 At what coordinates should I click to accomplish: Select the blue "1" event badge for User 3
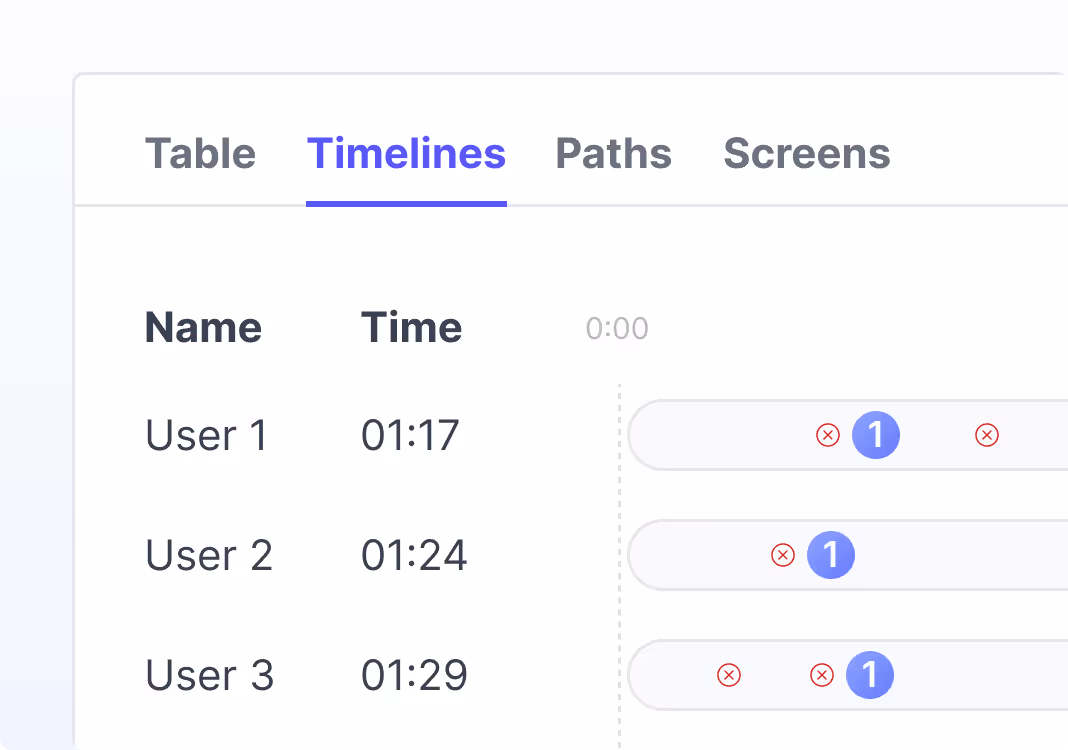[870, 675]
